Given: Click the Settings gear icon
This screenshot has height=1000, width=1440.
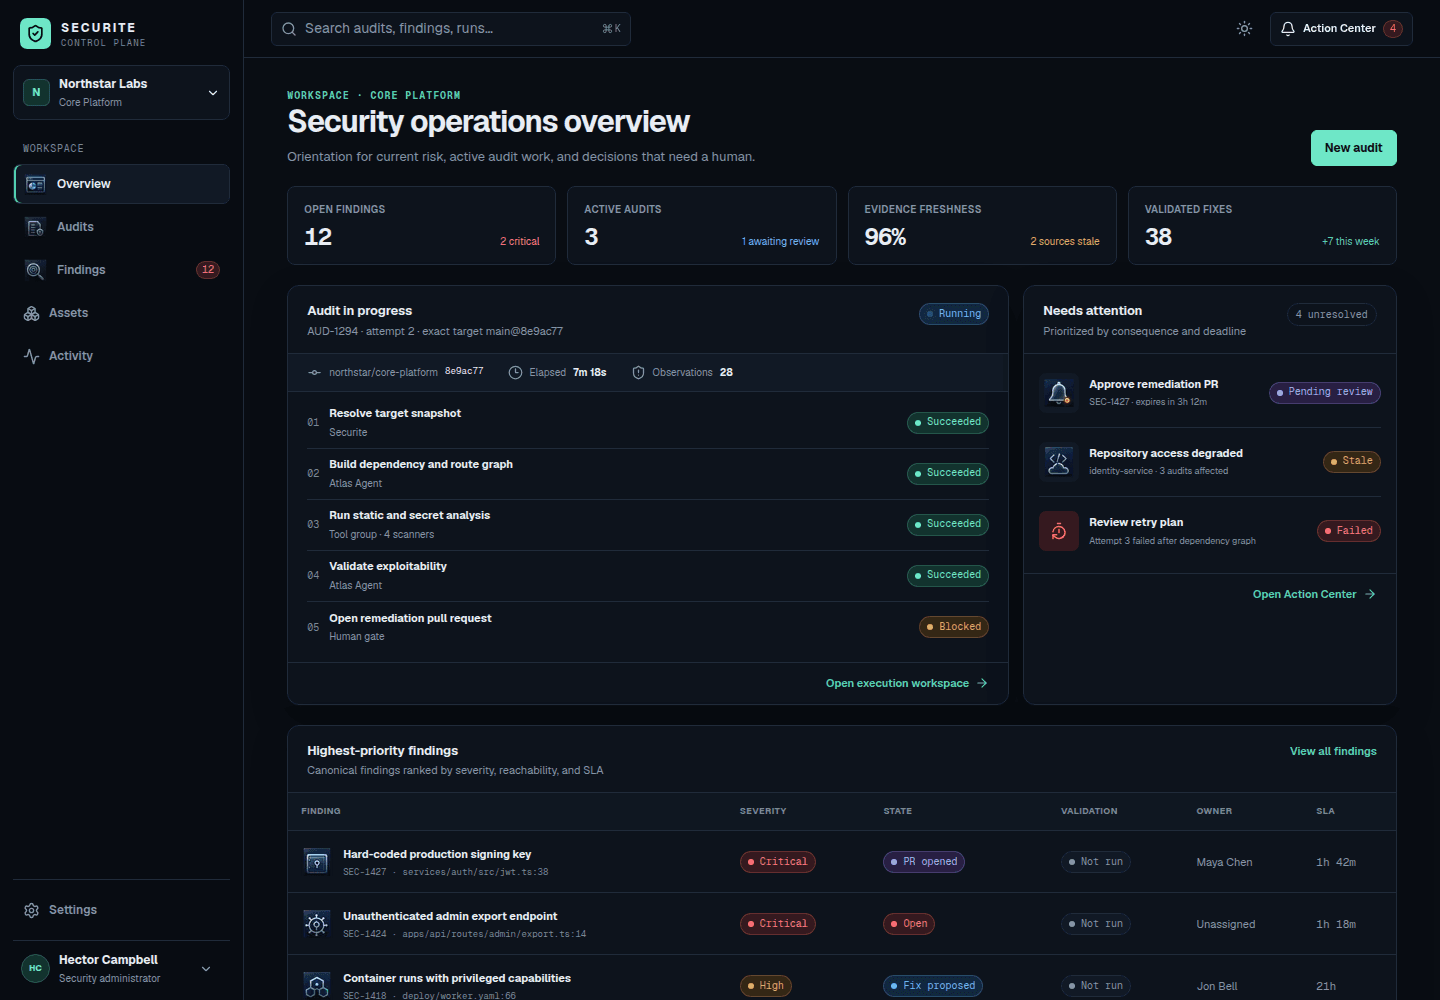Looking at the screenshot, I should pos(32,910).
